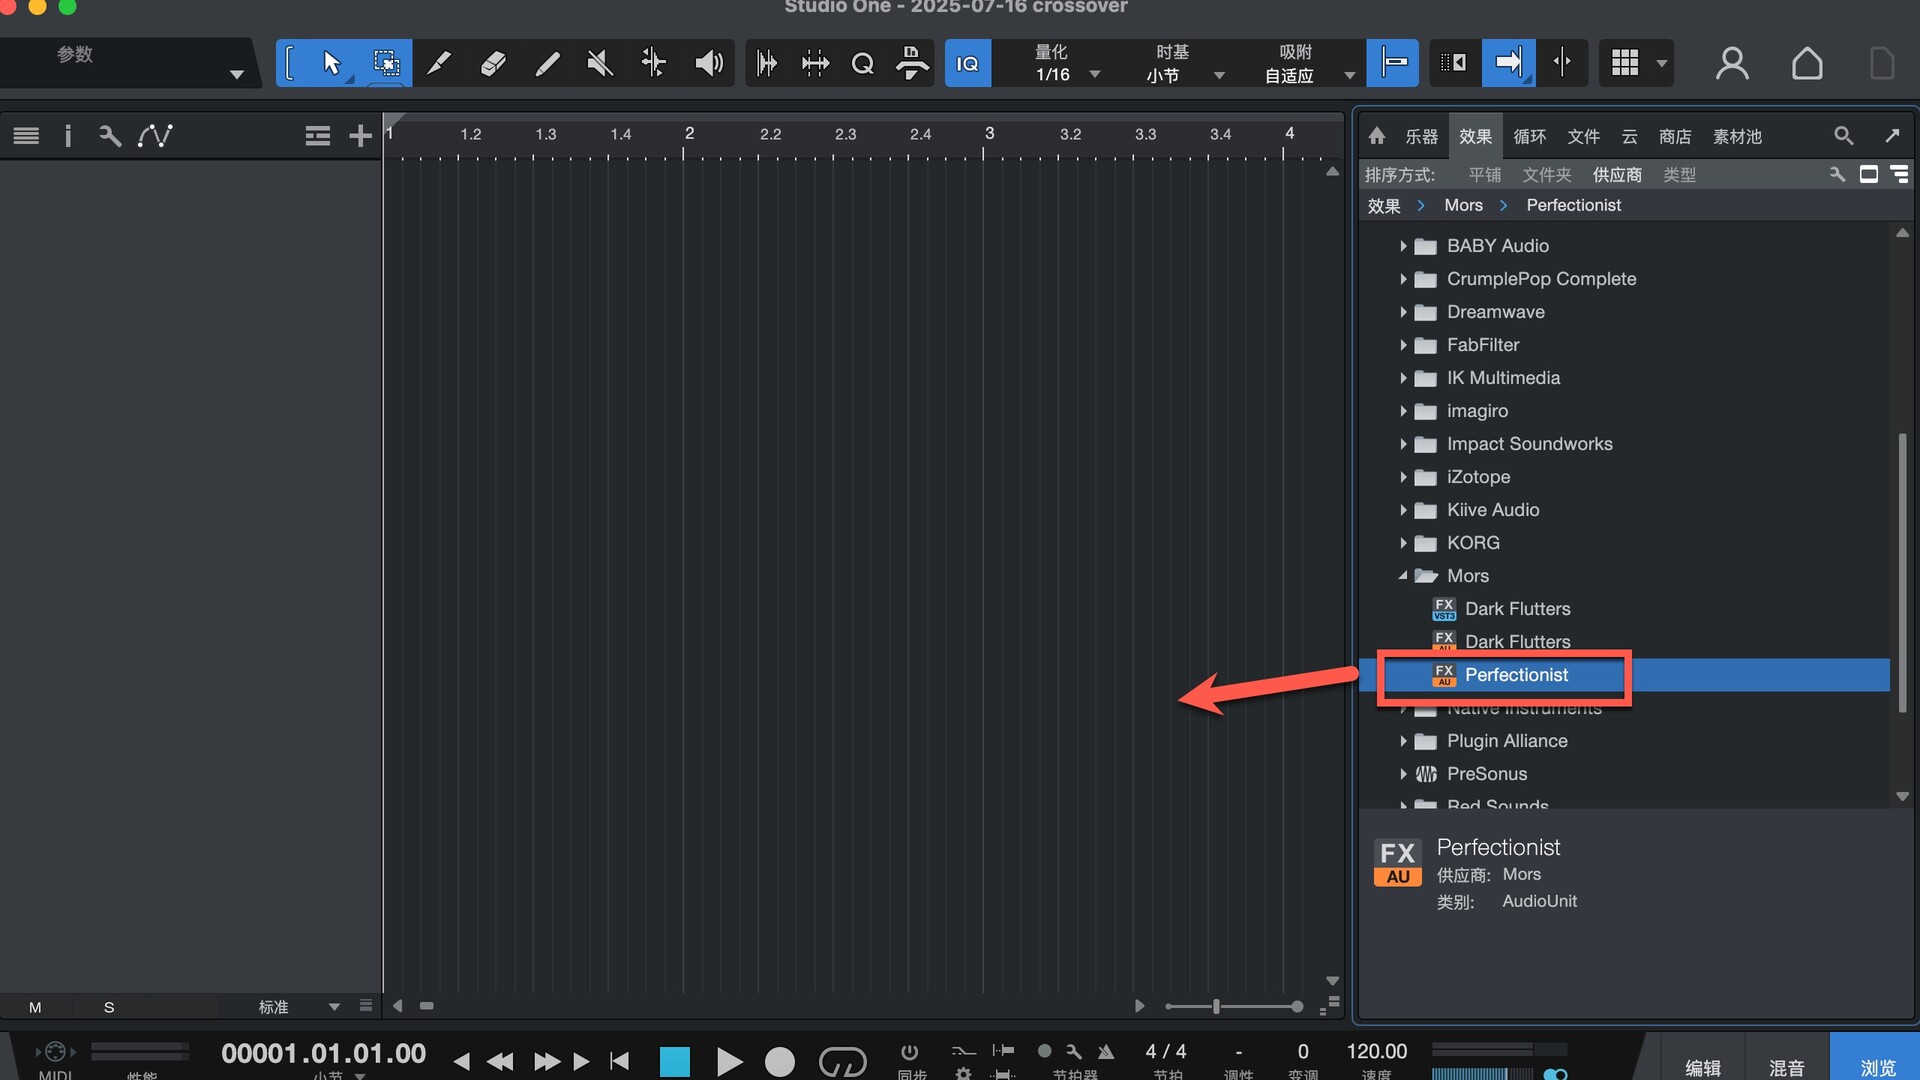Toggle snap to grid button
This screenshot has height=1080, width=1920.
(x=1393, y=62)
